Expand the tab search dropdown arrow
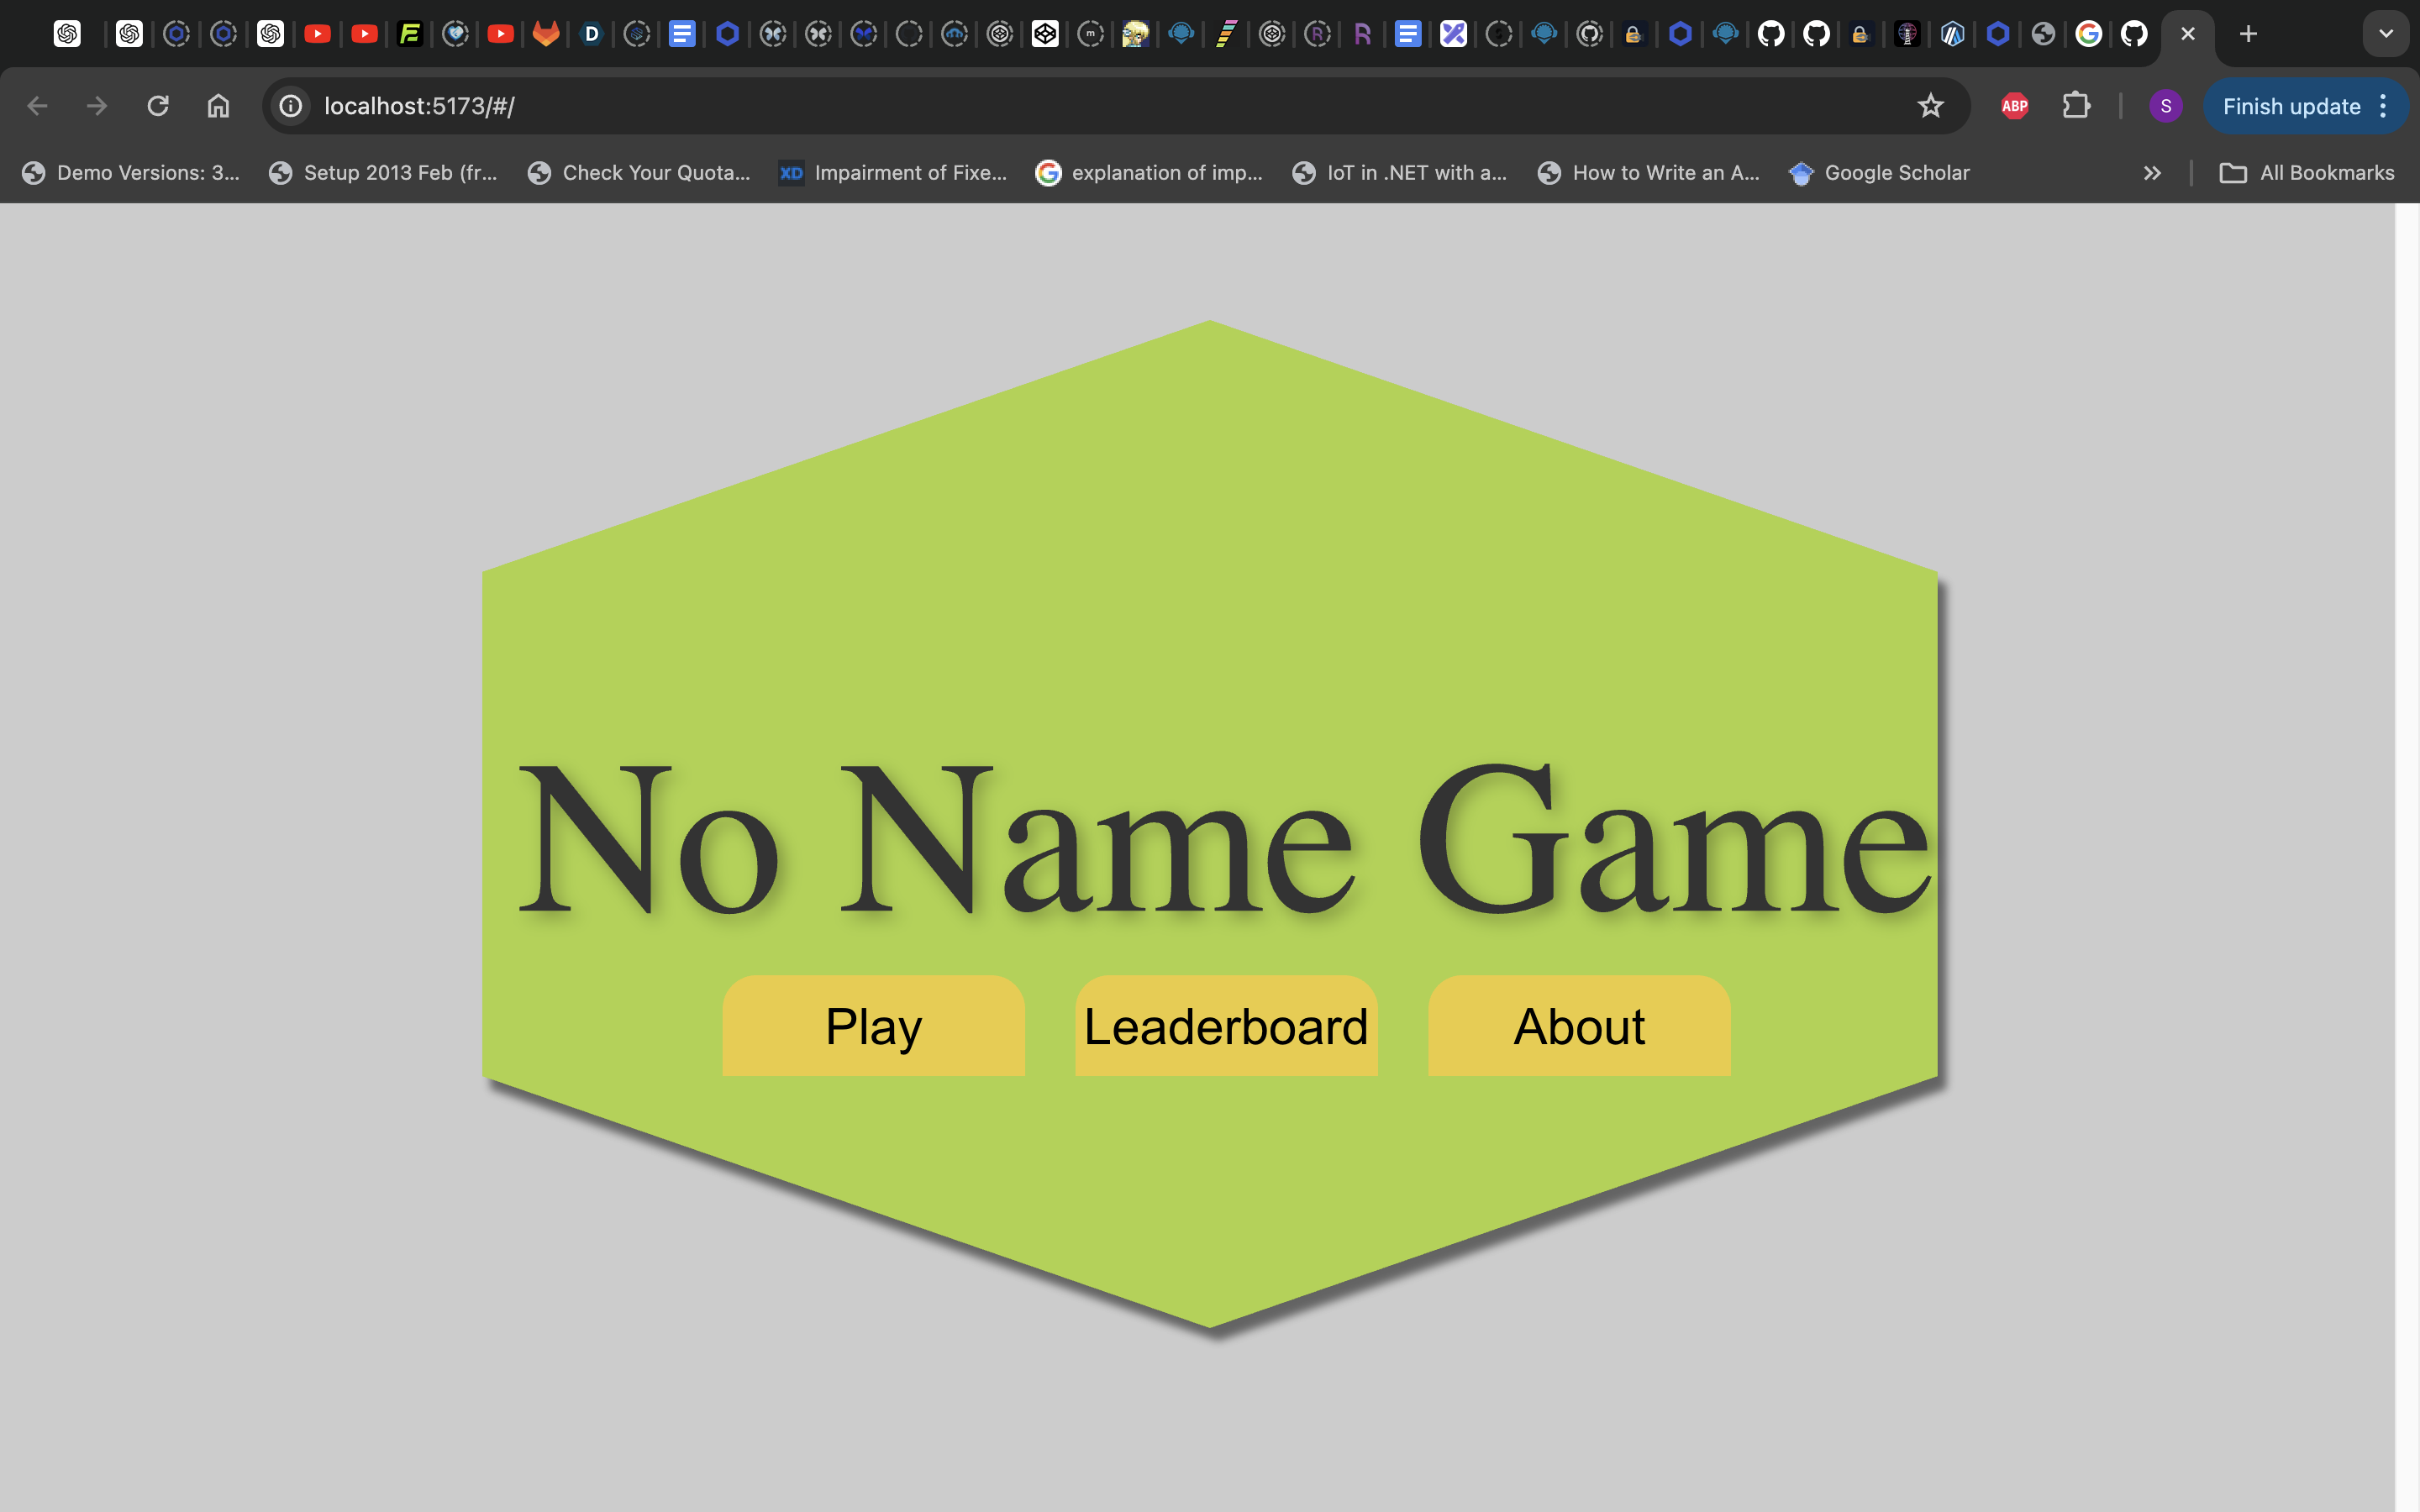This screenshot has height=1512, width=2420. click(2386, 34)
